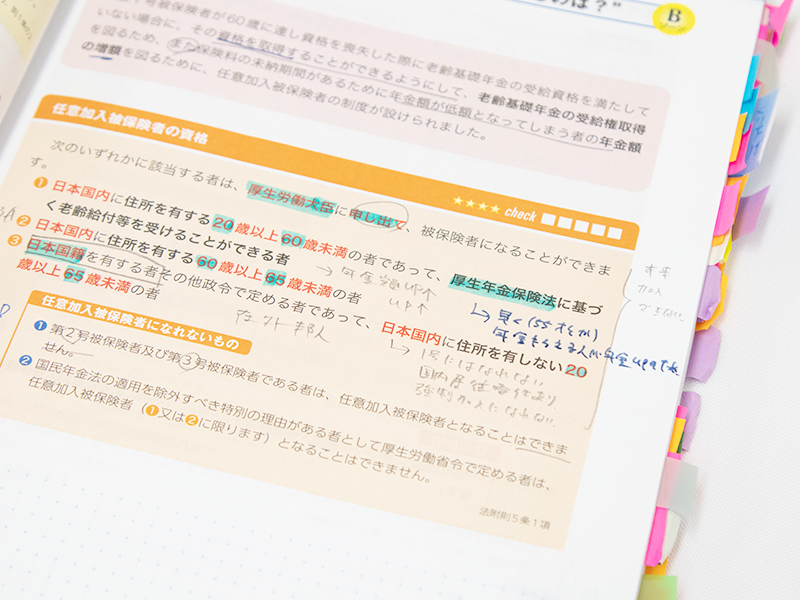Tap orange circled number 1 before 日本国内

click(40, 183)
